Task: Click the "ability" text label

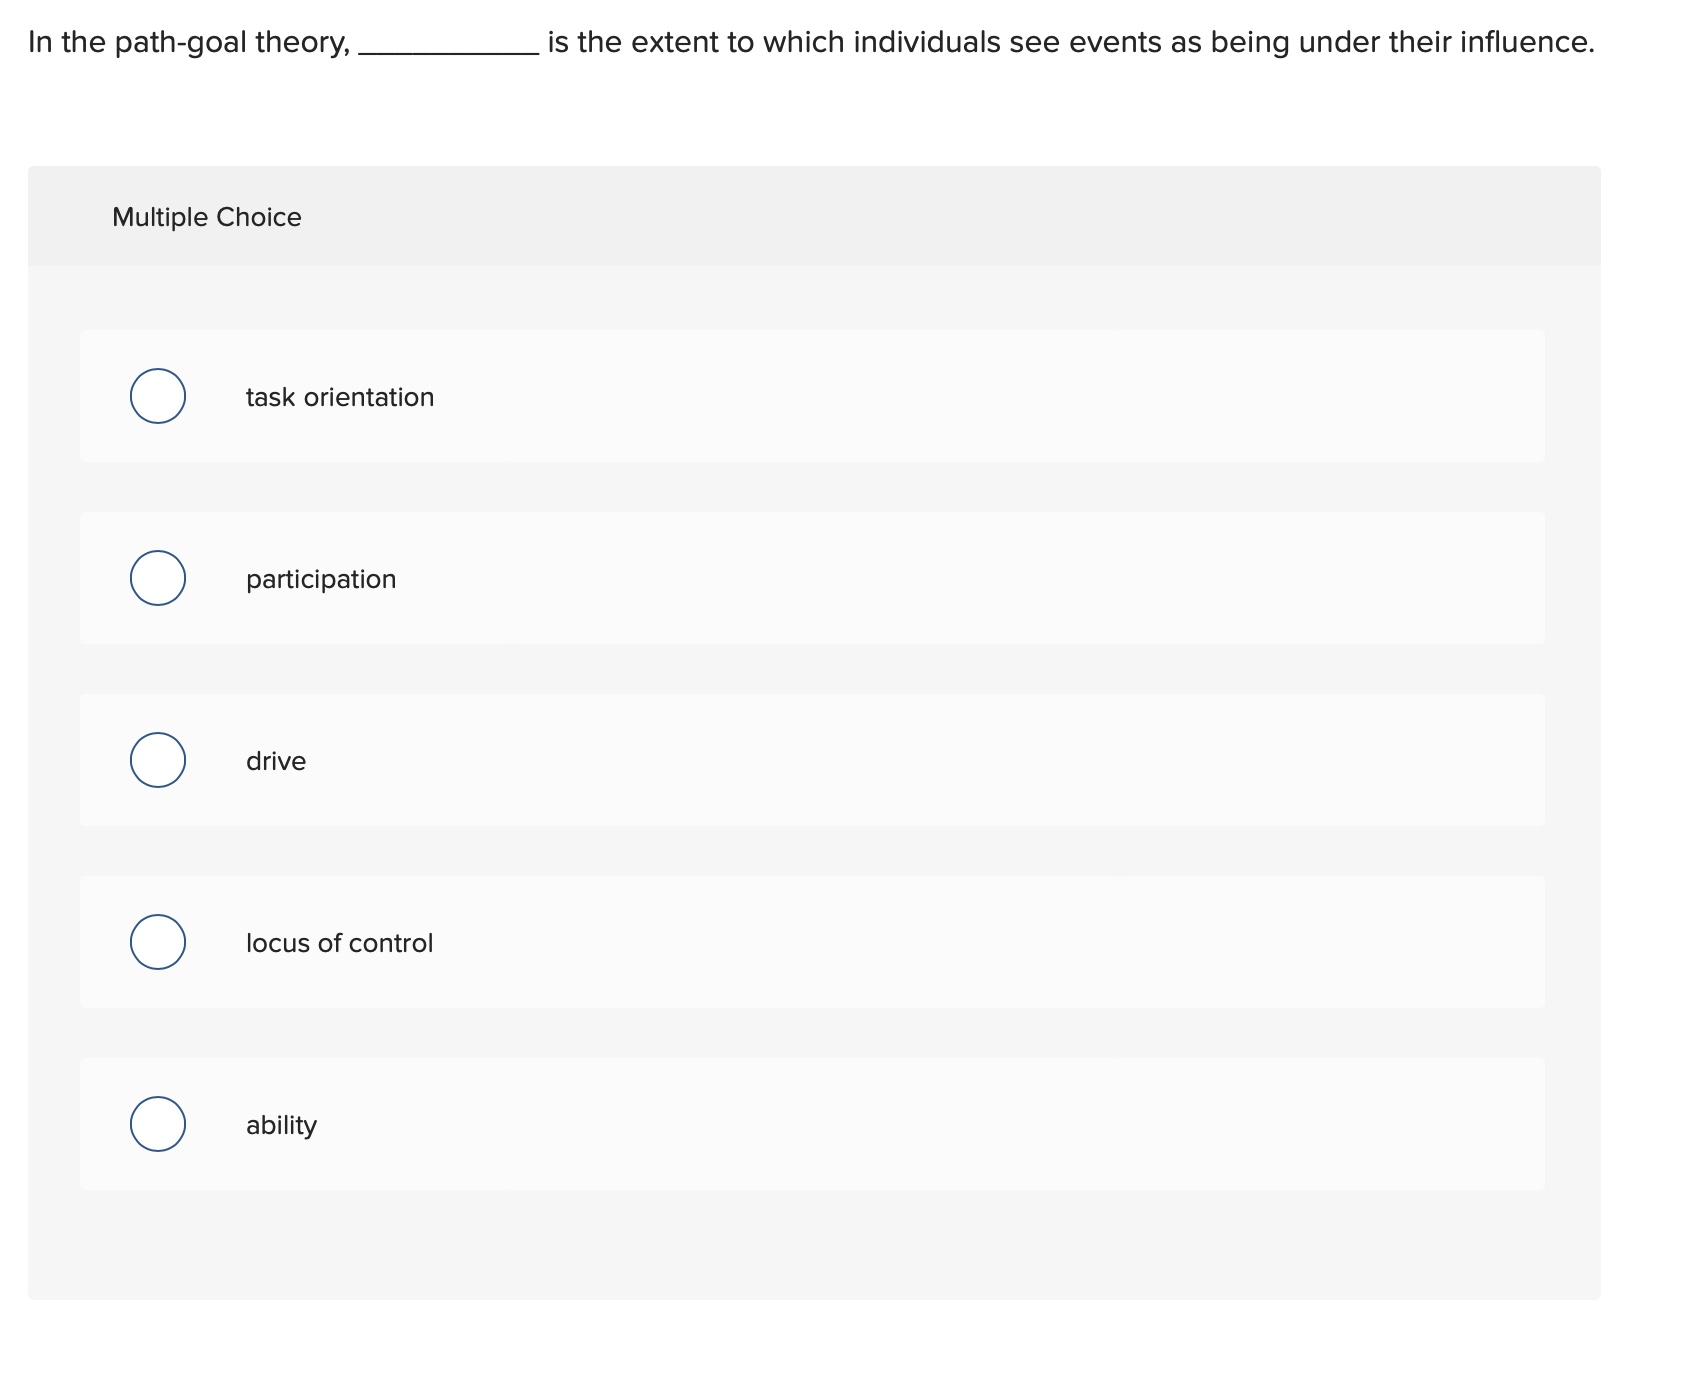Action: (281, 1123)
